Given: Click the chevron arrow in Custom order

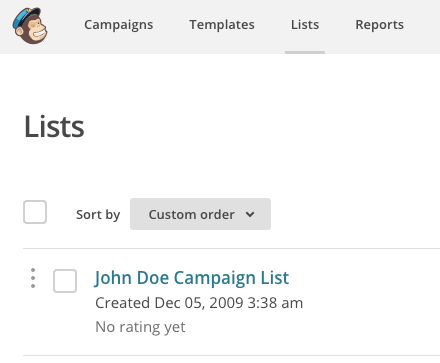Looking at the screenshot, I should tap(250, 214).
